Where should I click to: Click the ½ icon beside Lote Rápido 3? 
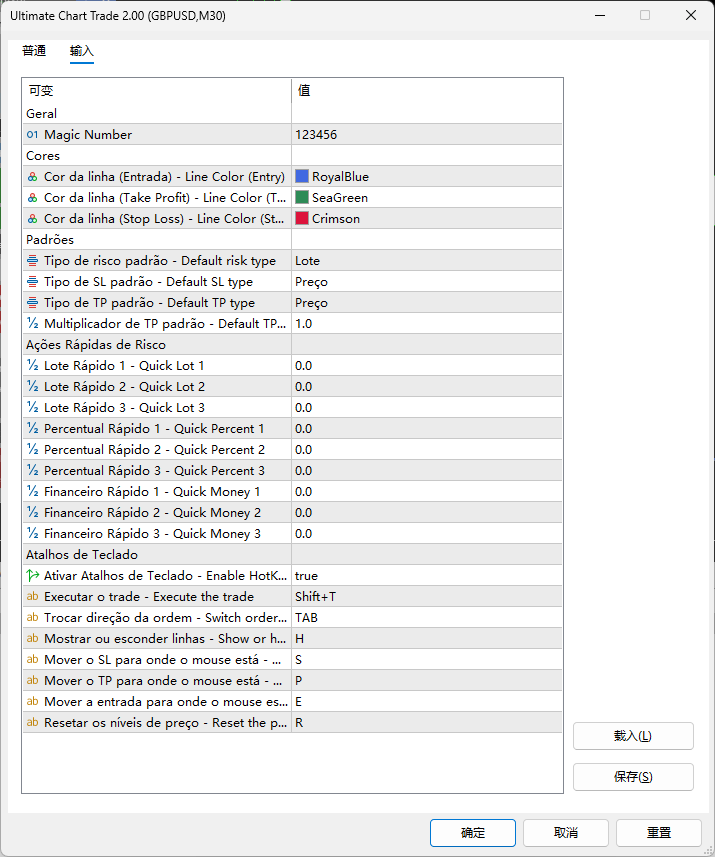32,408
